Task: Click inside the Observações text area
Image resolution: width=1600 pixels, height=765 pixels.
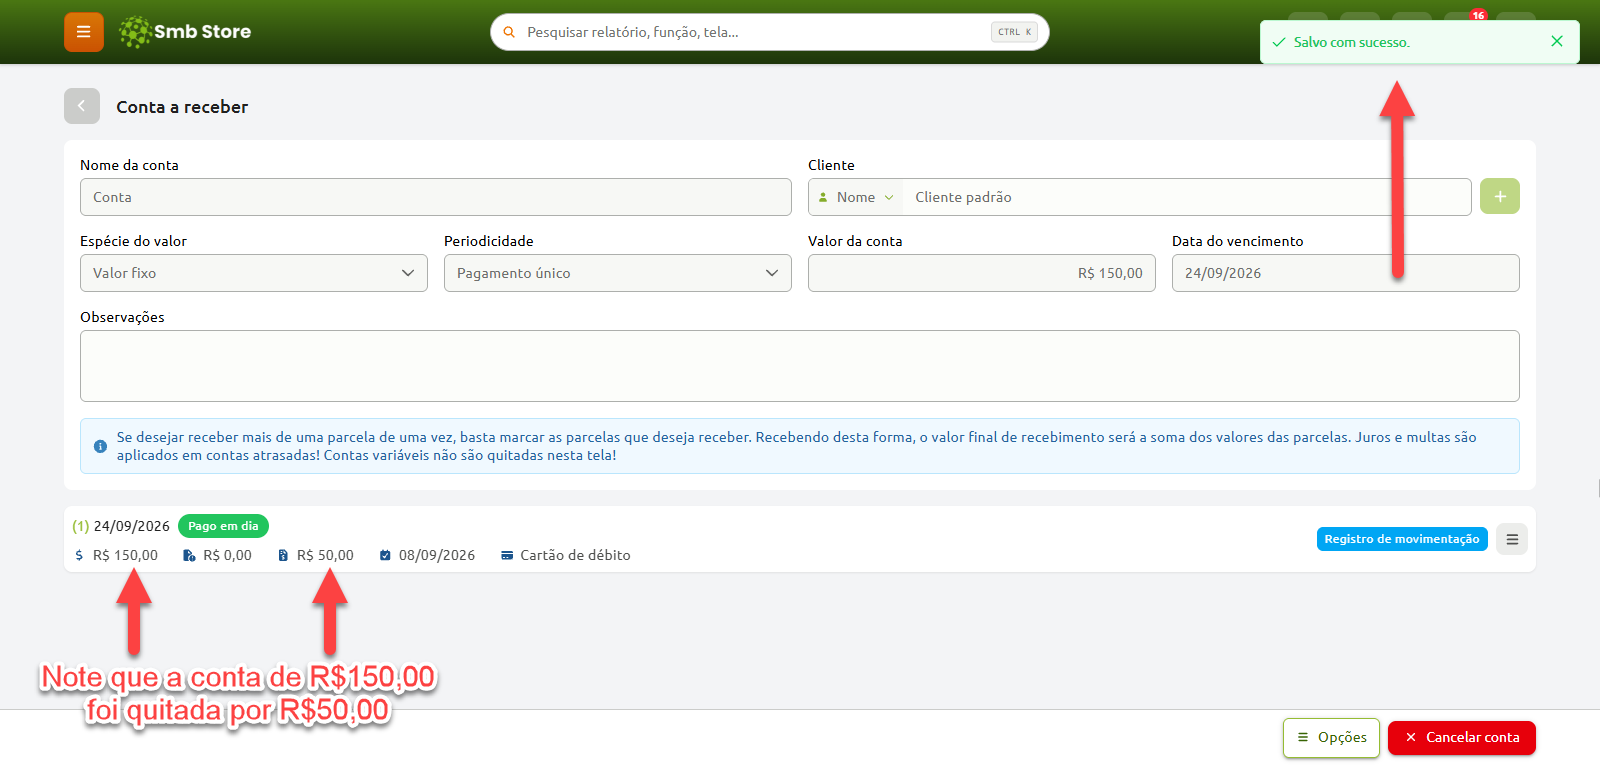Action: 800,366
